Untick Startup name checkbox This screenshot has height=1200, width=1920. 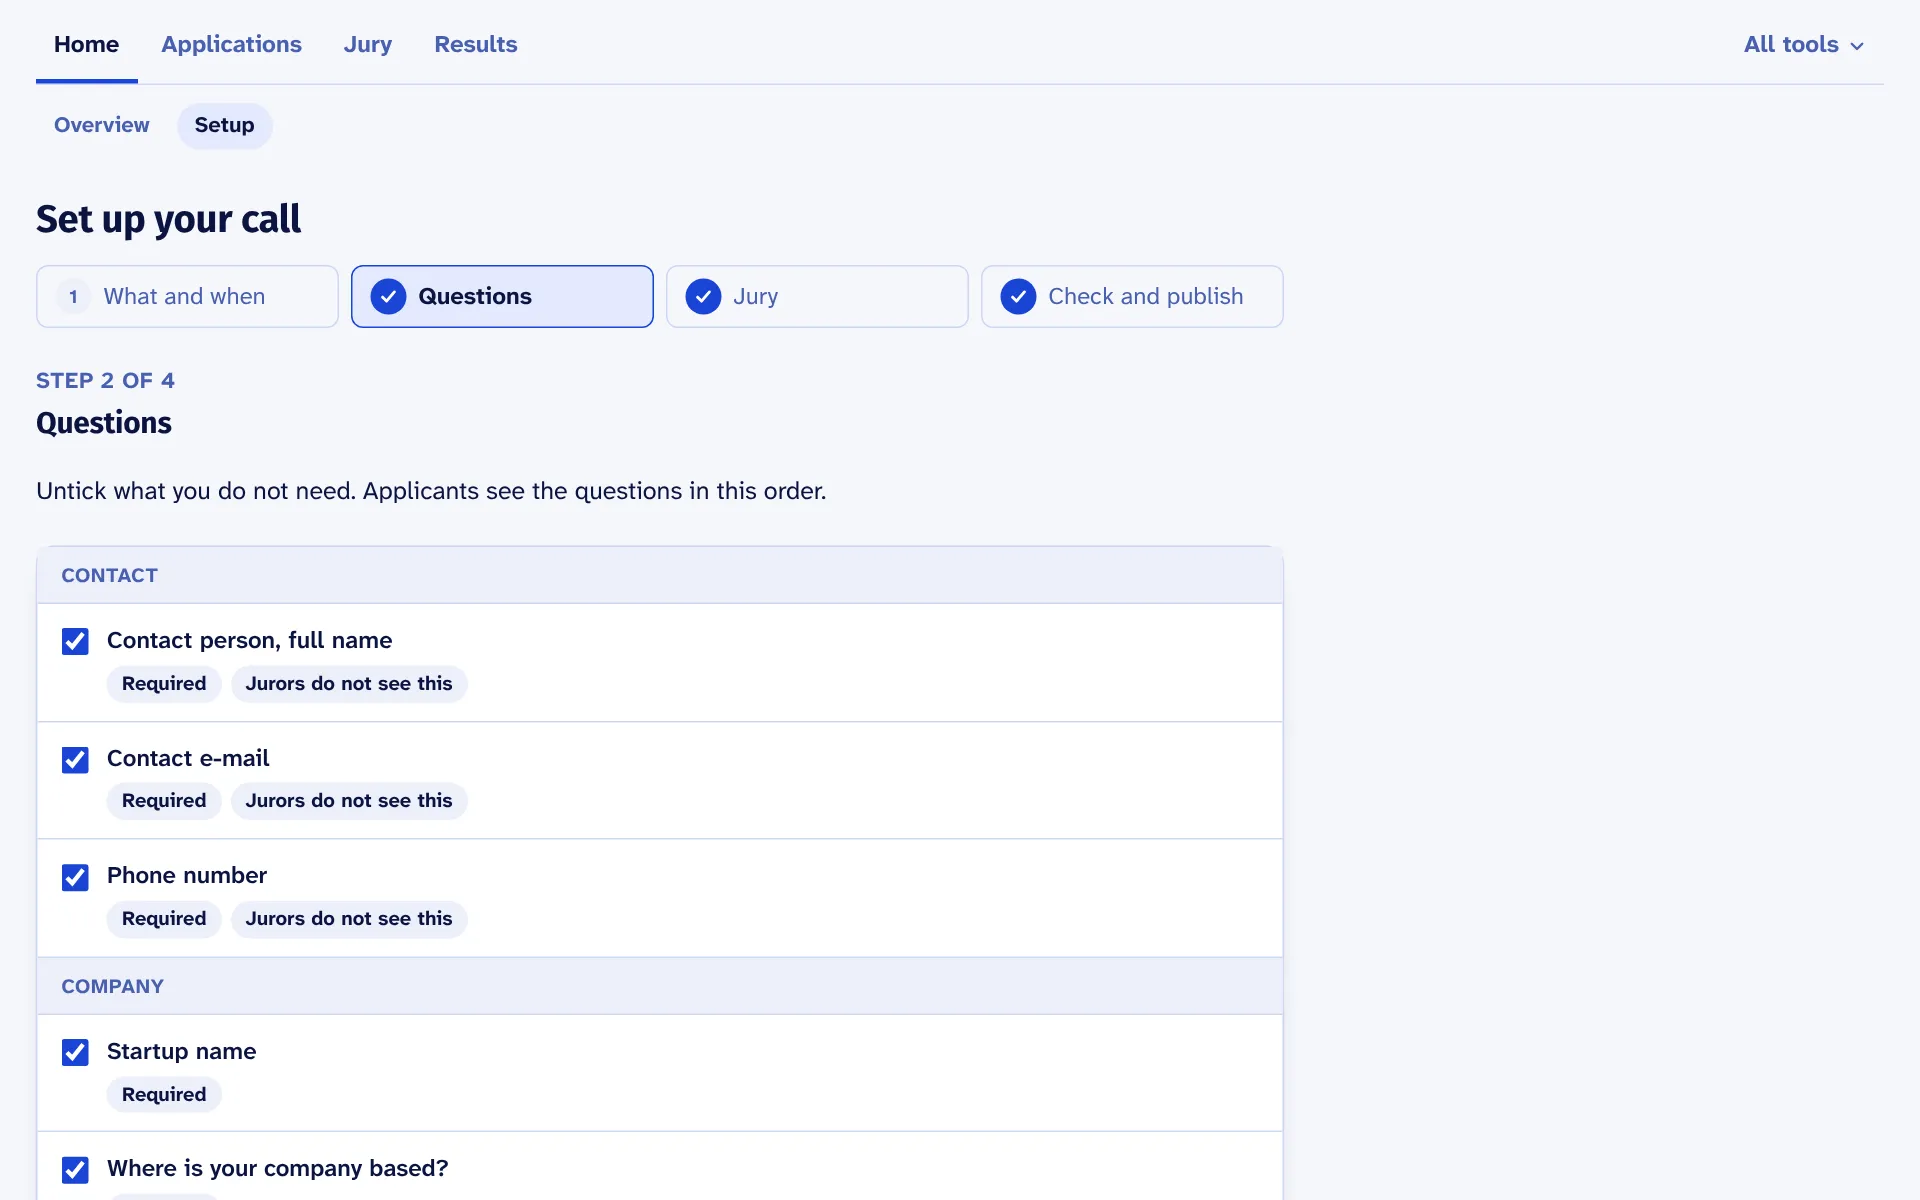(75, 1052)
